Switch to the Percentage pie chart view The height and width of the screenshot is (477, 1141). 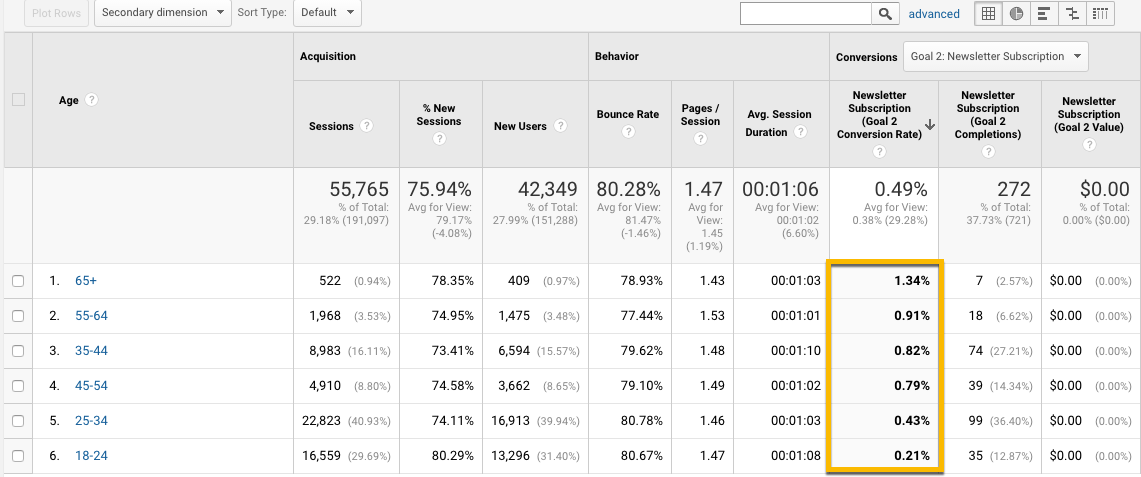[1016, 13]
